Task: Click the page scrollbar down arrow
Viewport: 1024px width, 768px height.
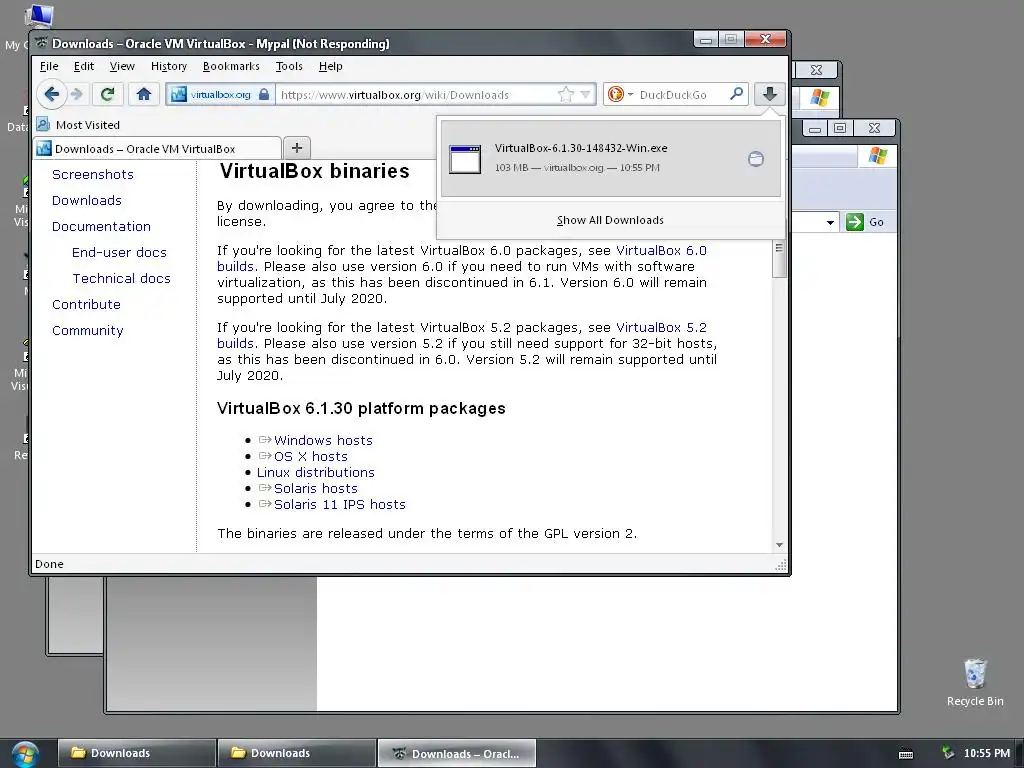Action: 779,545
